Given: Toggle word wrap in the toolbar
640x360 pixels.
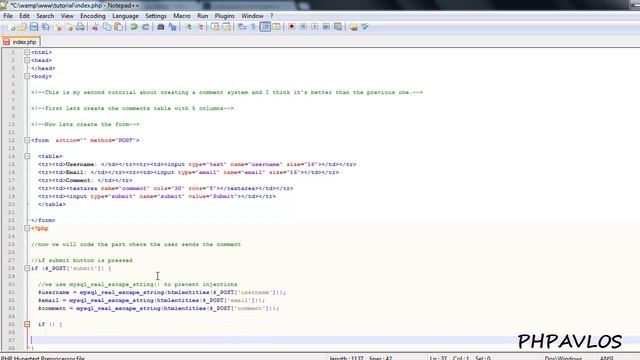Looking at the screenshot, I should point(242,27).
